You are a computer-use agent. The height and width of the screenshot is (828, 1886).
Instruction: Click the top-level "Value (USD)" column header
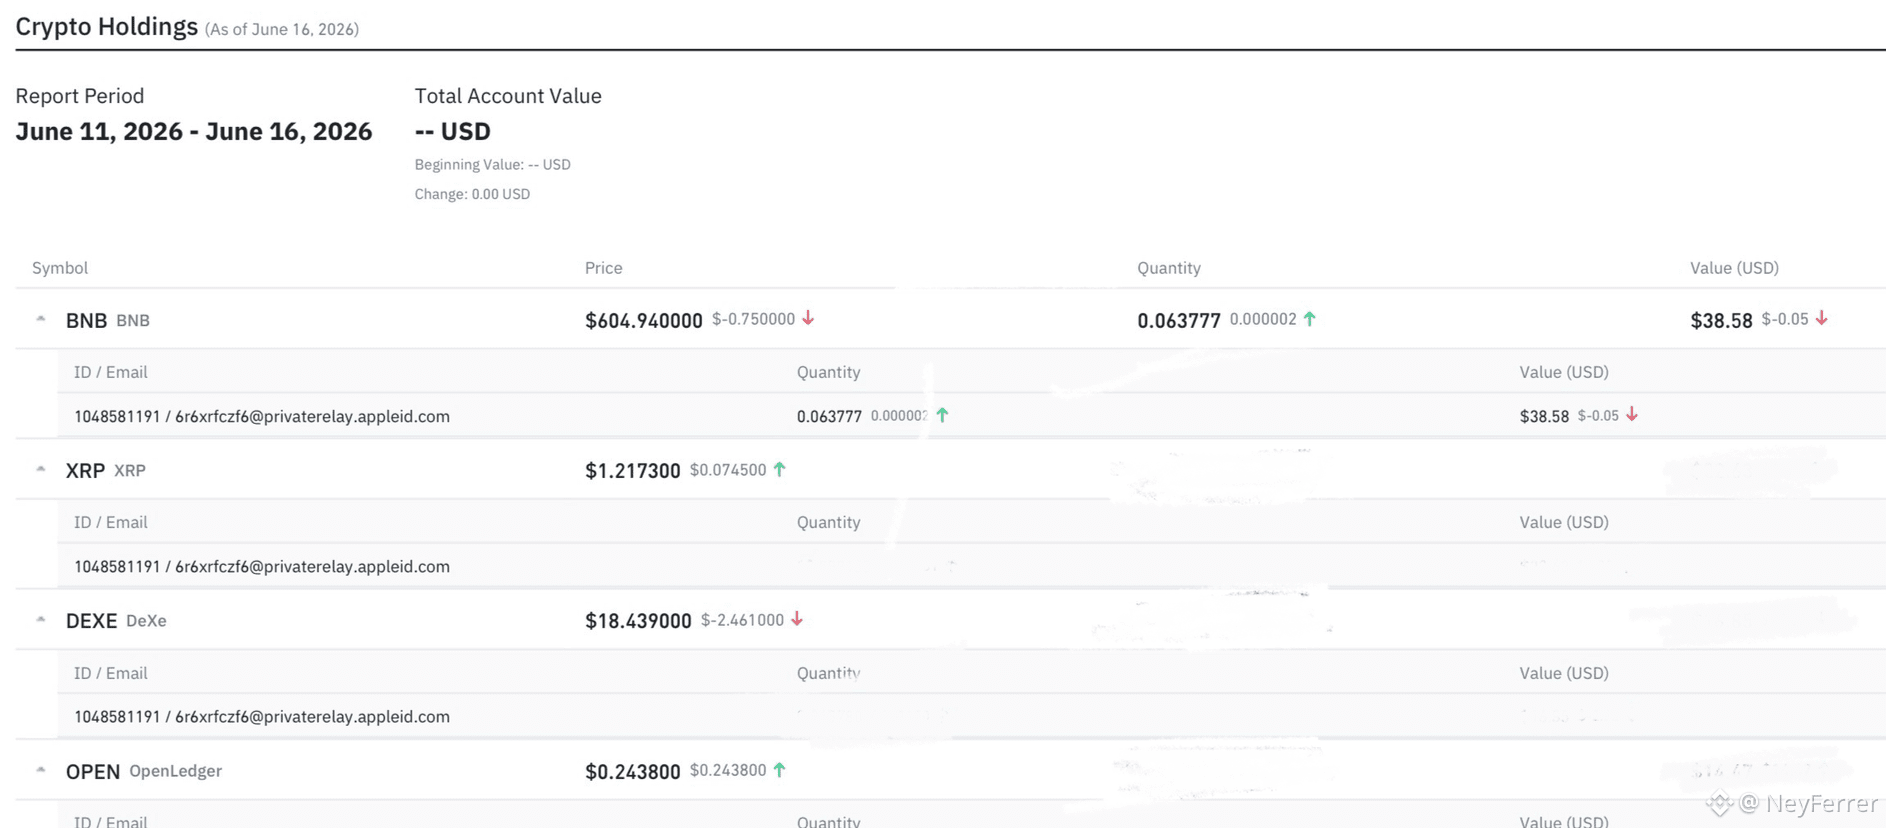coord(1735,268)
